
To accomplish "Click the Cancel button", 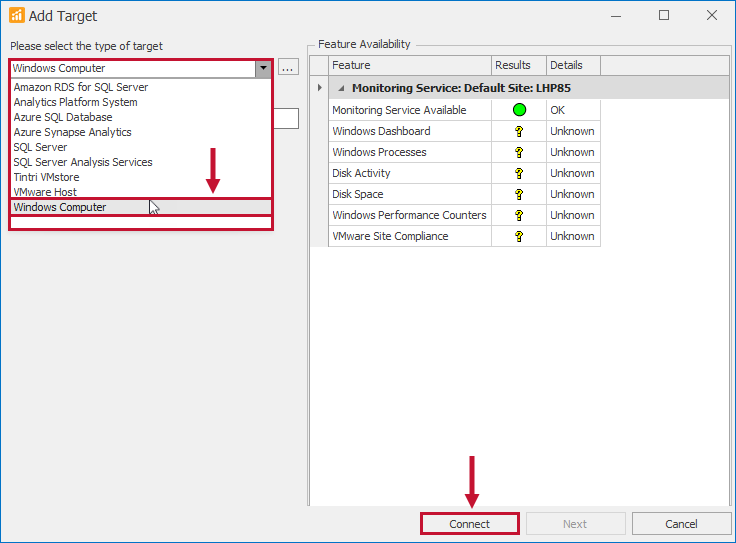I will [681, 524].
